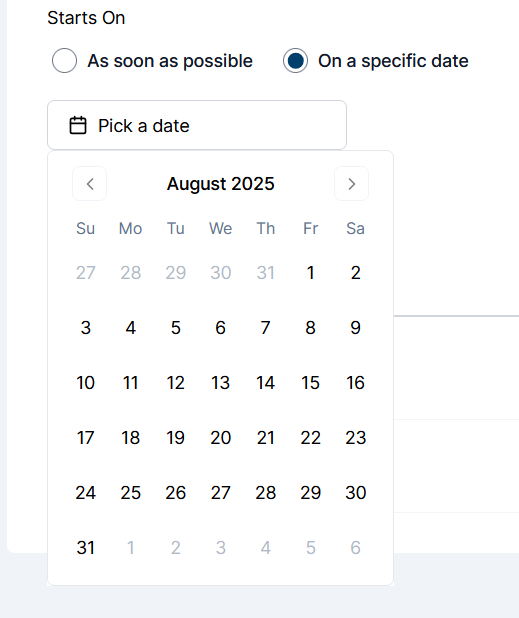Pick greyed-out July 27 date
The image size is (519, 618).
point(86,273)
